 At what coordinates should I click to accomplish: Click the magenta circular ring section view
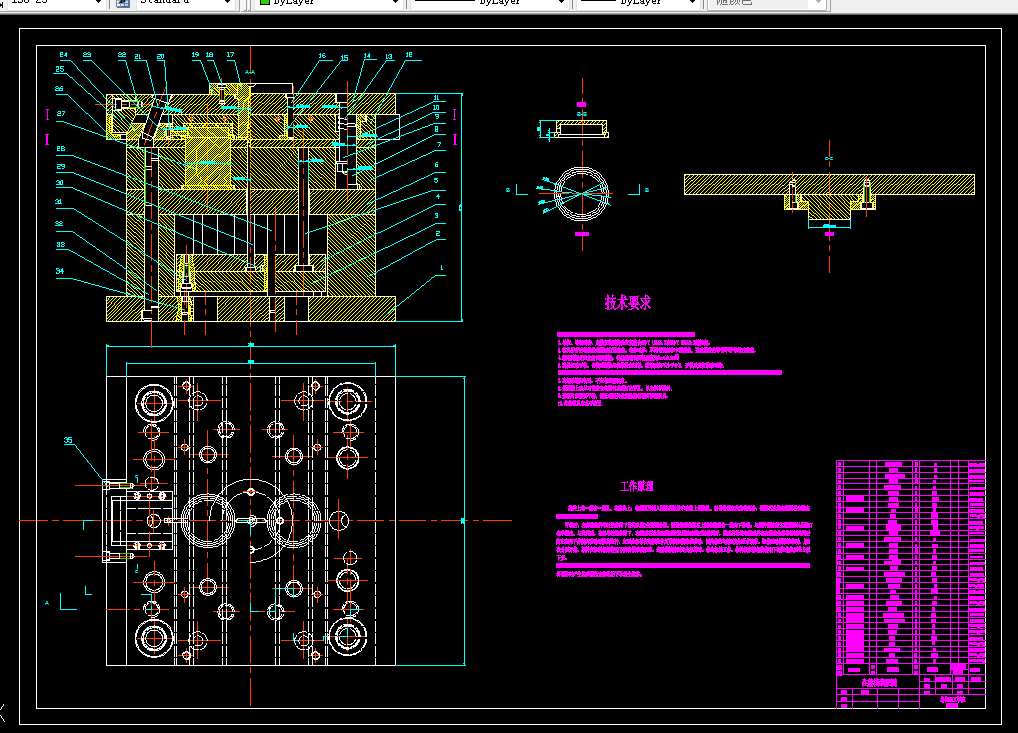click(x=582, y=193)
